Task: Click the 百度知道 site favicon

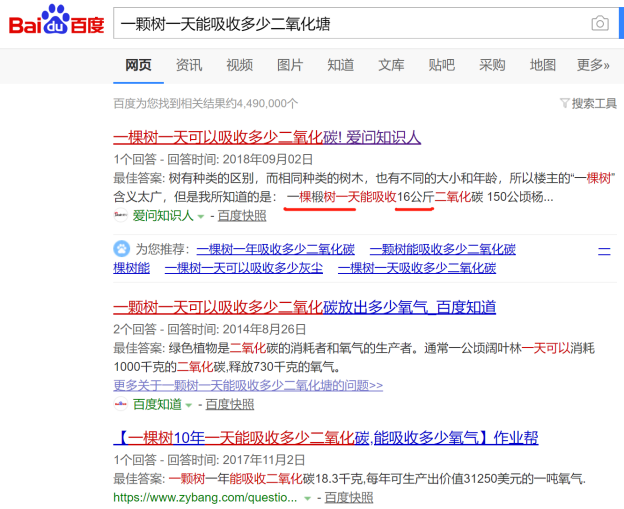Action: pos(121,404)
